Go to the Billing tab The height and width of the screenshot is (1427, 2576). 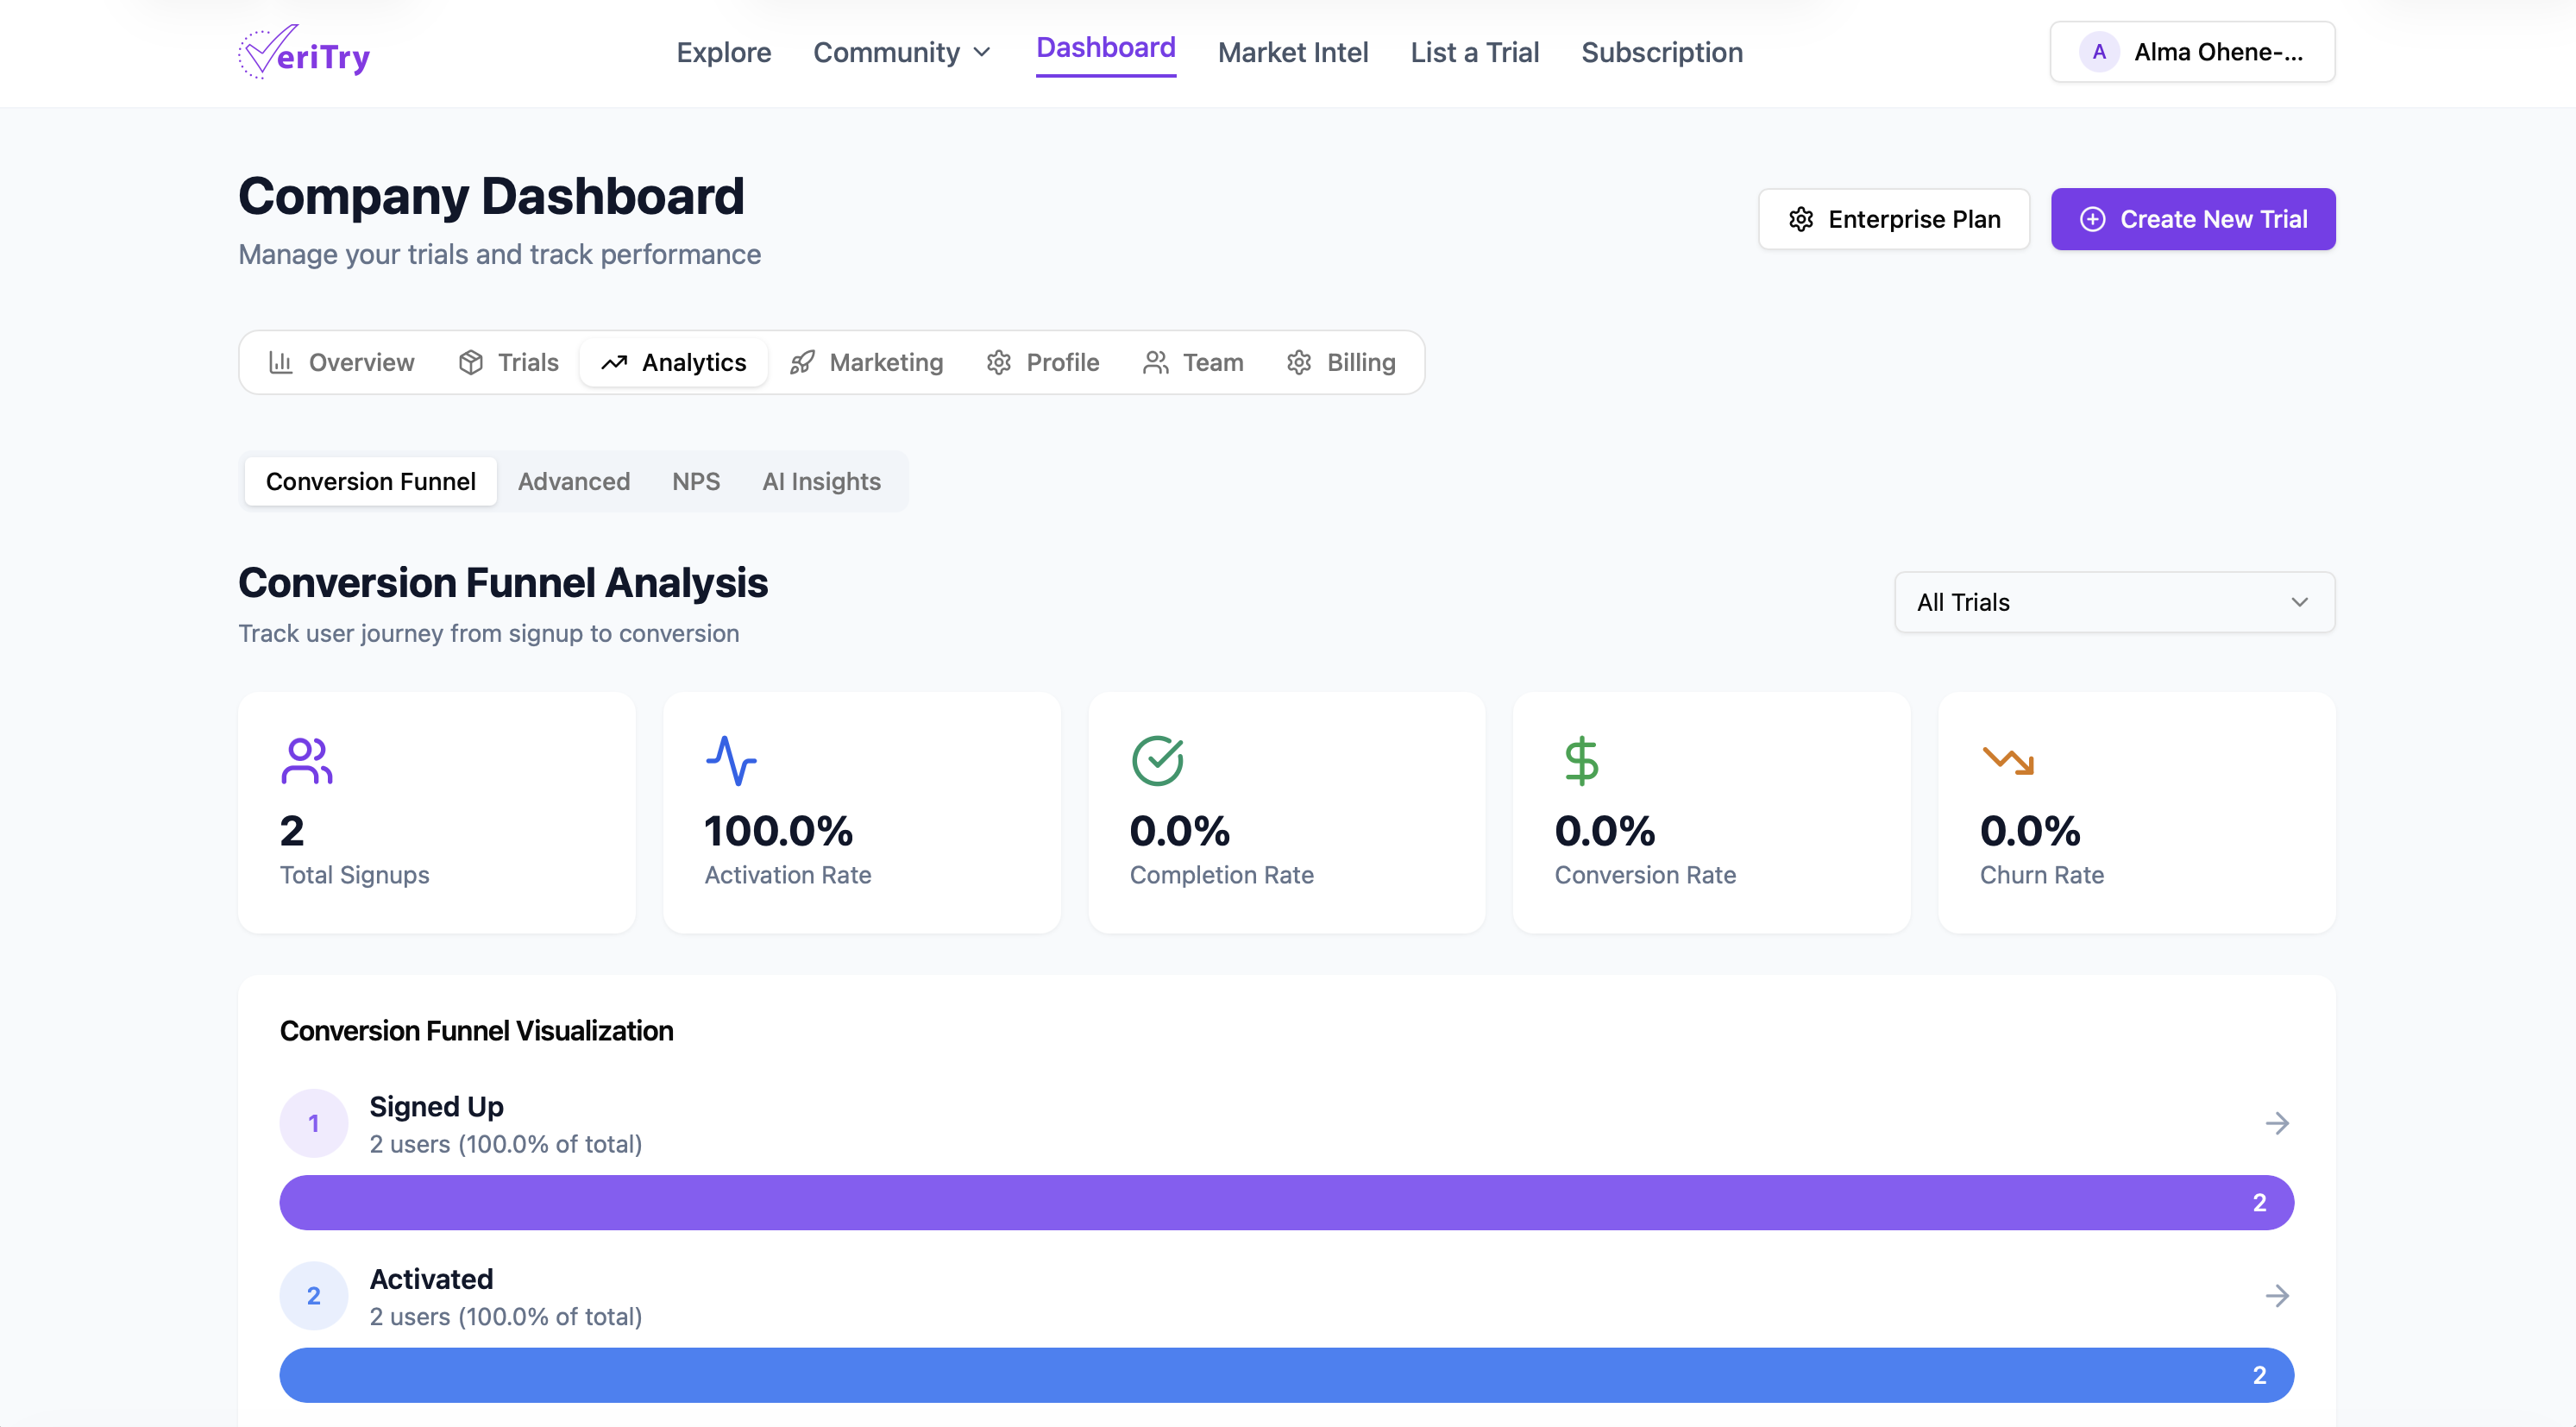tap(1341, 362)
